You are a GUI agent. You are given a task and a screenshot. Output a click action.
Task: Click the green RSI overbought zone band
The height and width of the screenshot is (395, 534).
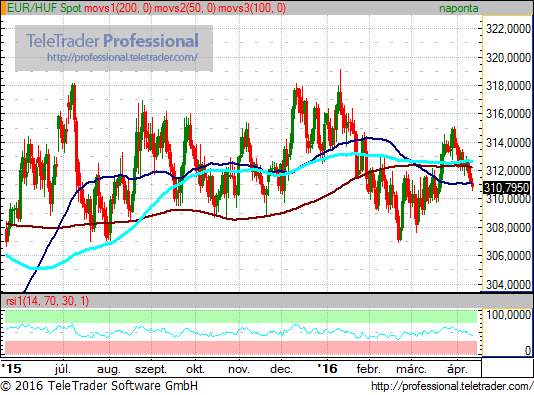coord(241,316)
